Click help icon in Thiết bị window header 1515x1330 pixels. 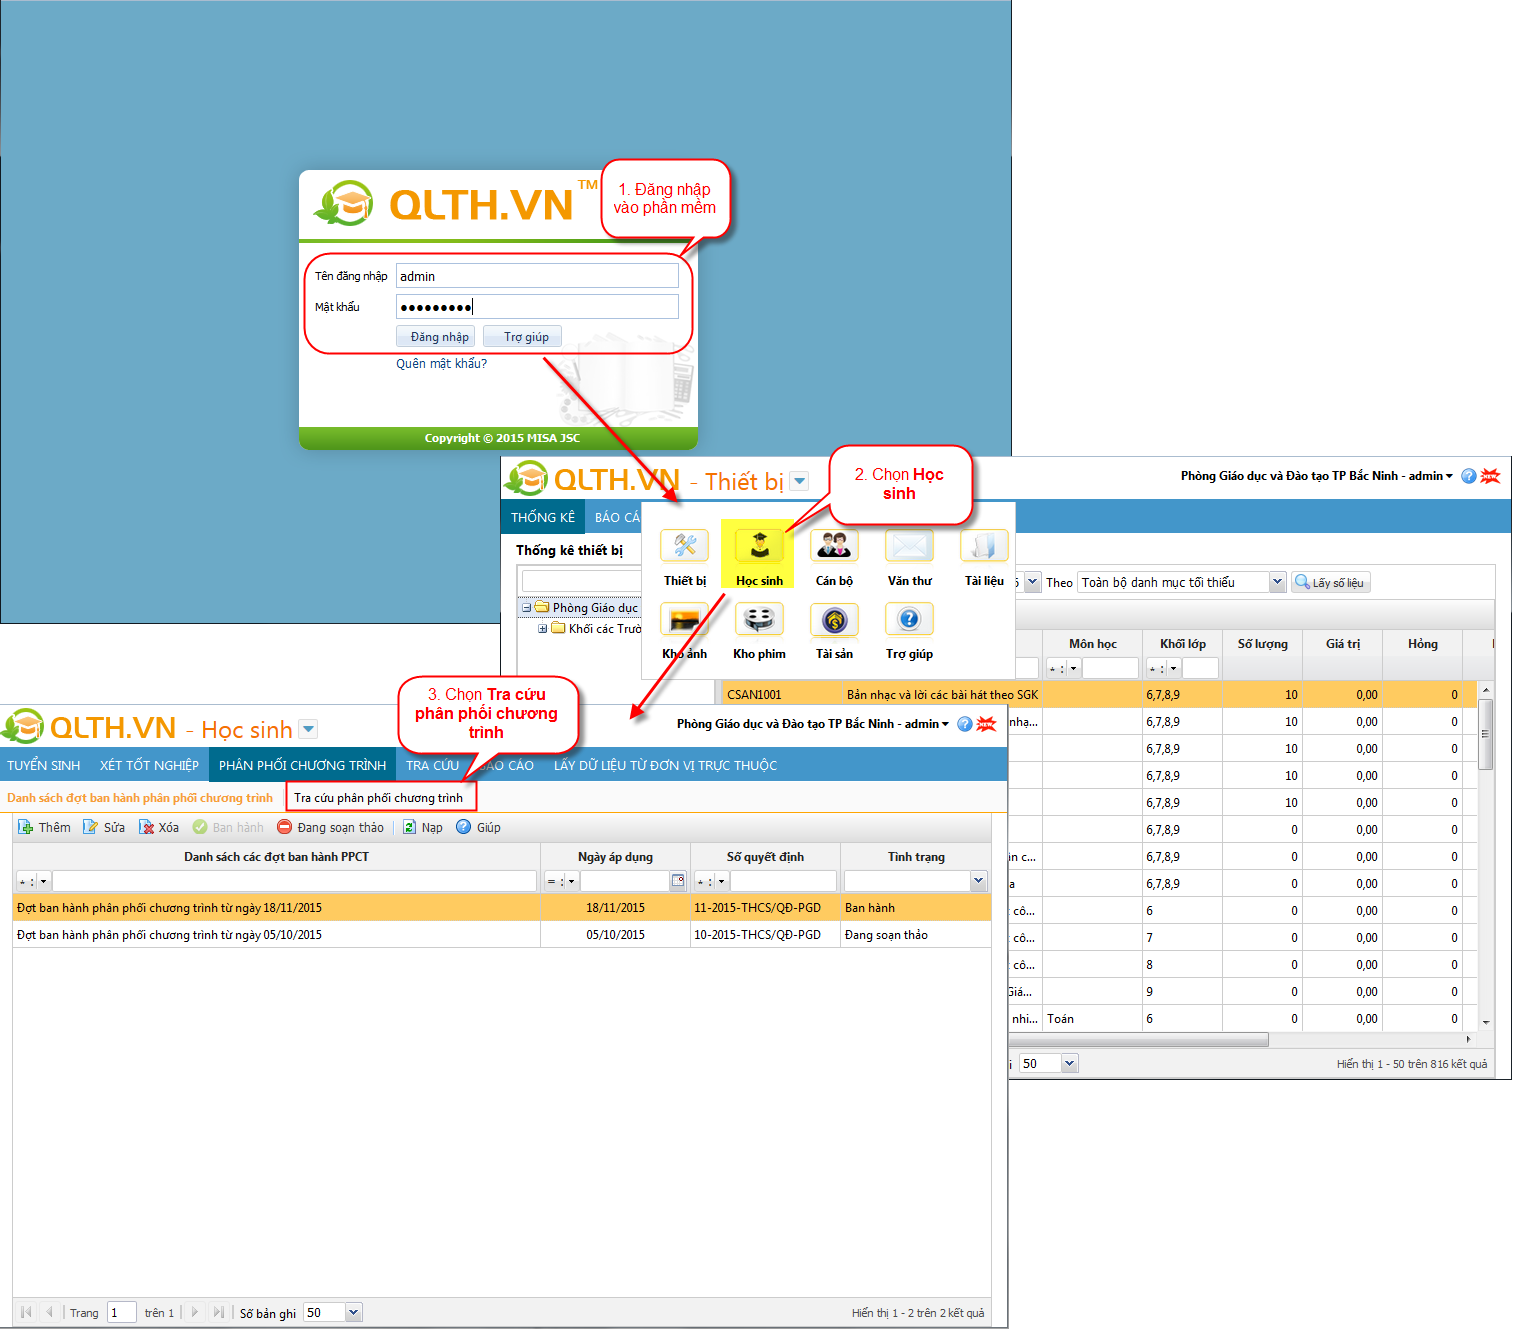[x=1469, y=476]
